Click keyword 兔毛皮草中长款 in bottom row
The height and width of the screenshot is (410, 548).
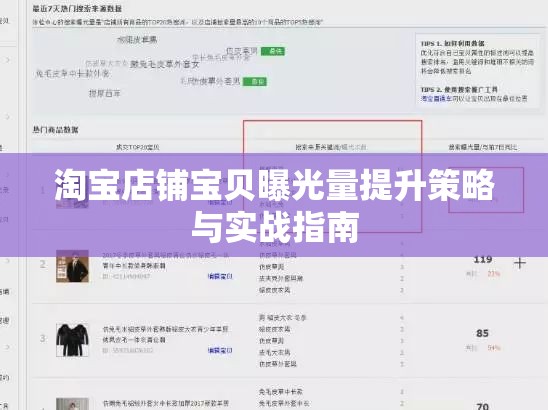(281, 392)
